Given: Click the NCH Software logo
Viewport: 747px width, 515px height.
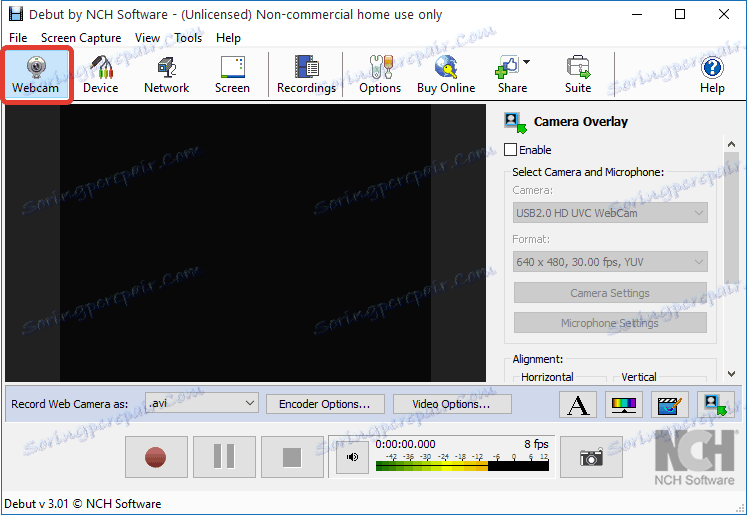Looking at the screenshot, I should click(x=694, y=457).
